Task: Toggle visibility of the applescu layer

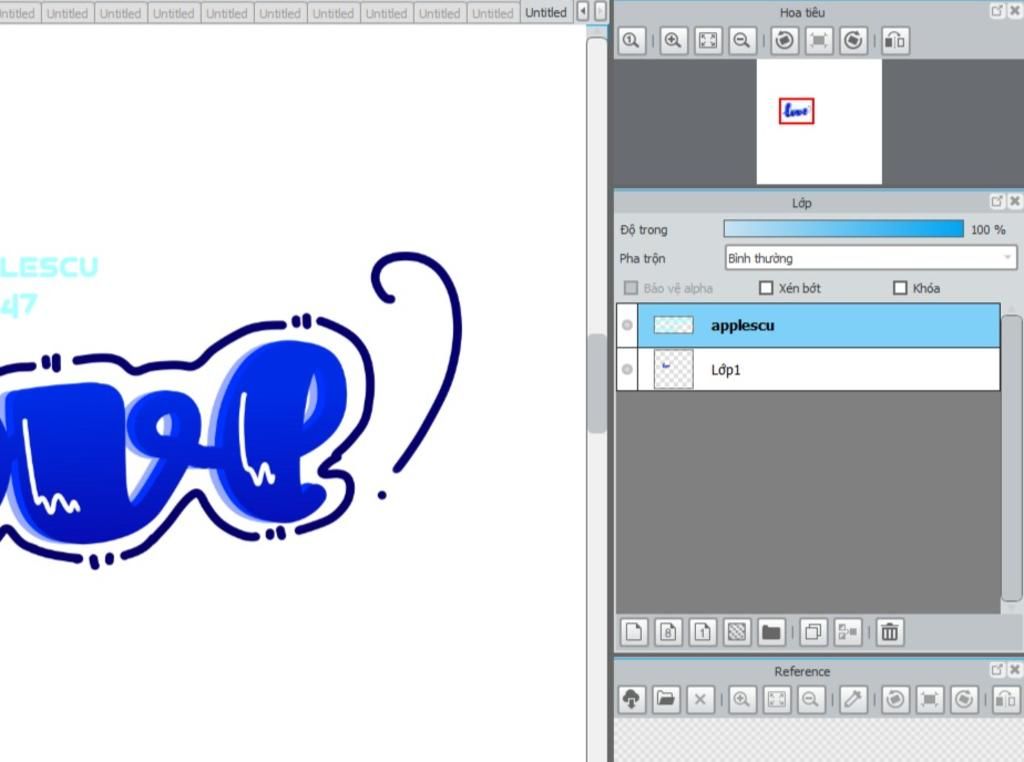Action: (x=627, y=325)
